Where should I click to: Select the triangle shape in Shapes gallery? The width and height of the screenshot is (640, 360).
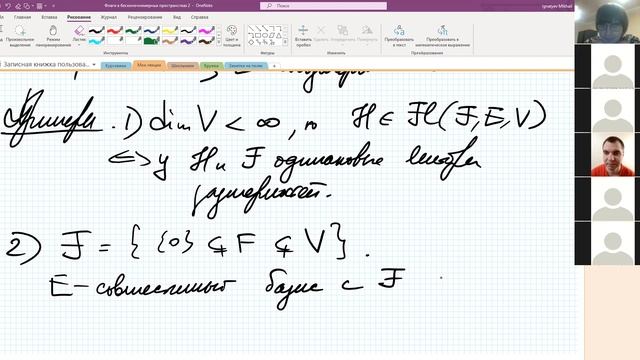point(278,36)
